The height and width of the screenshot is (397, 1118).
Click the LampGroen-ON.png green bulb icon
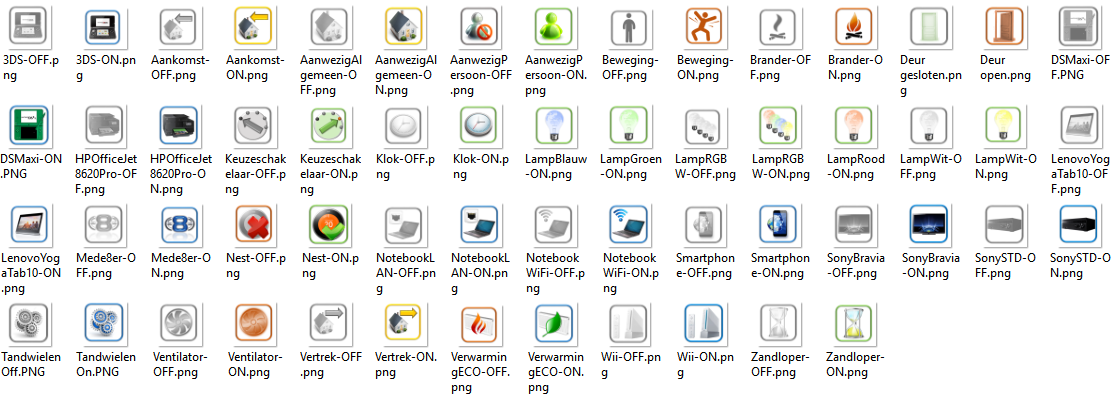628,125
